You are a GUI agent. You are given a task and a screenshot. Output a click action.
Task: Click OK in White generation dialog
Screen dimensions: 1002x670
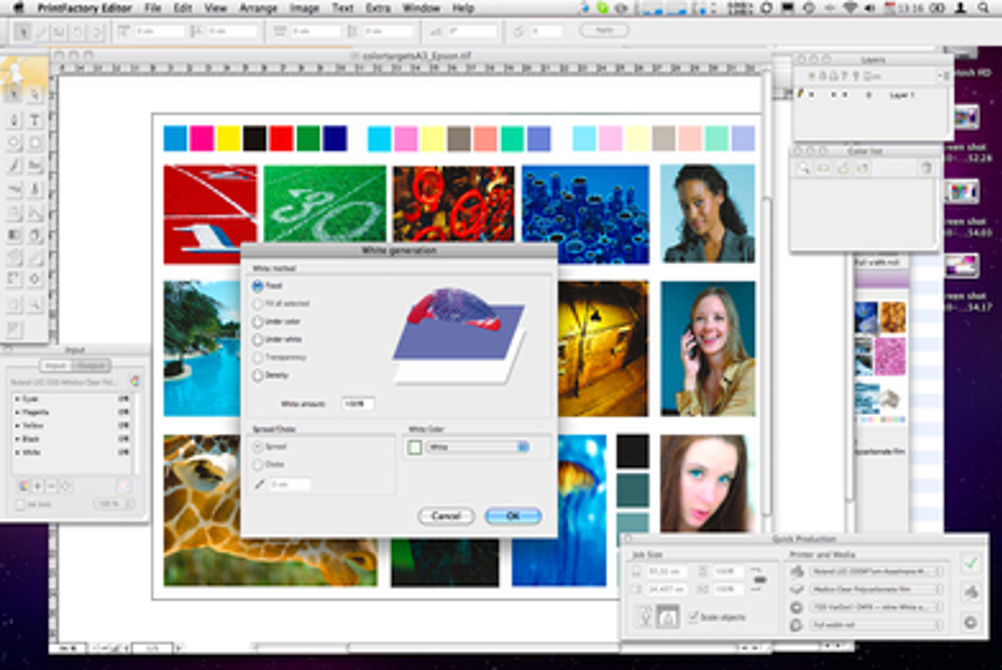[x=513, y=516]
